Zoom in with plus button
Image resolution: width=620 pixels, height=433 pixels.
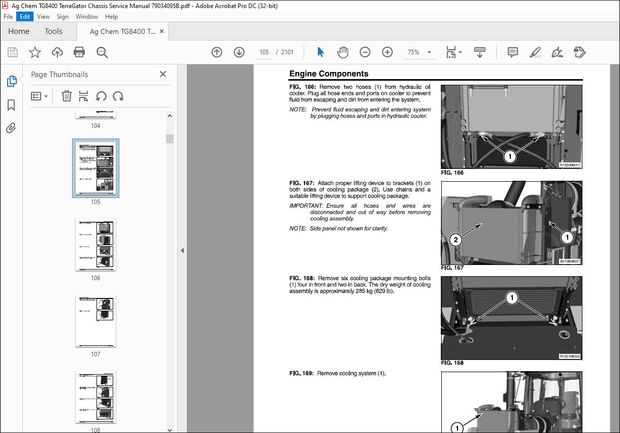387,52
